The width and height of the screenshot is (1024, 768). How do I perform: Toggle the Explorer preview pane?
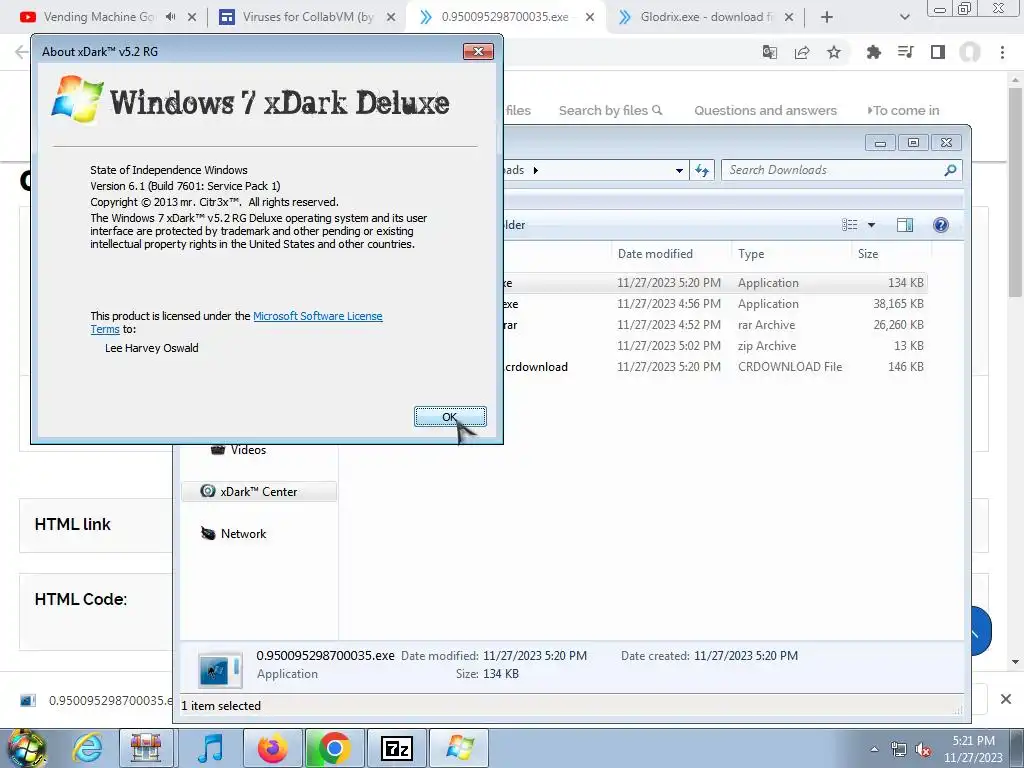[x=905, y=225]
